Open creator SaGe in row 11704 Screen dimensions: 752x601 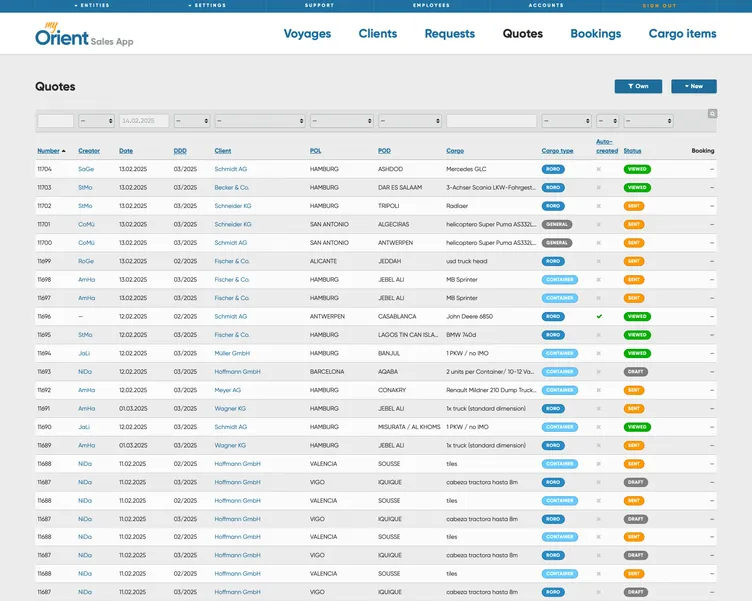tap(86, 169)
